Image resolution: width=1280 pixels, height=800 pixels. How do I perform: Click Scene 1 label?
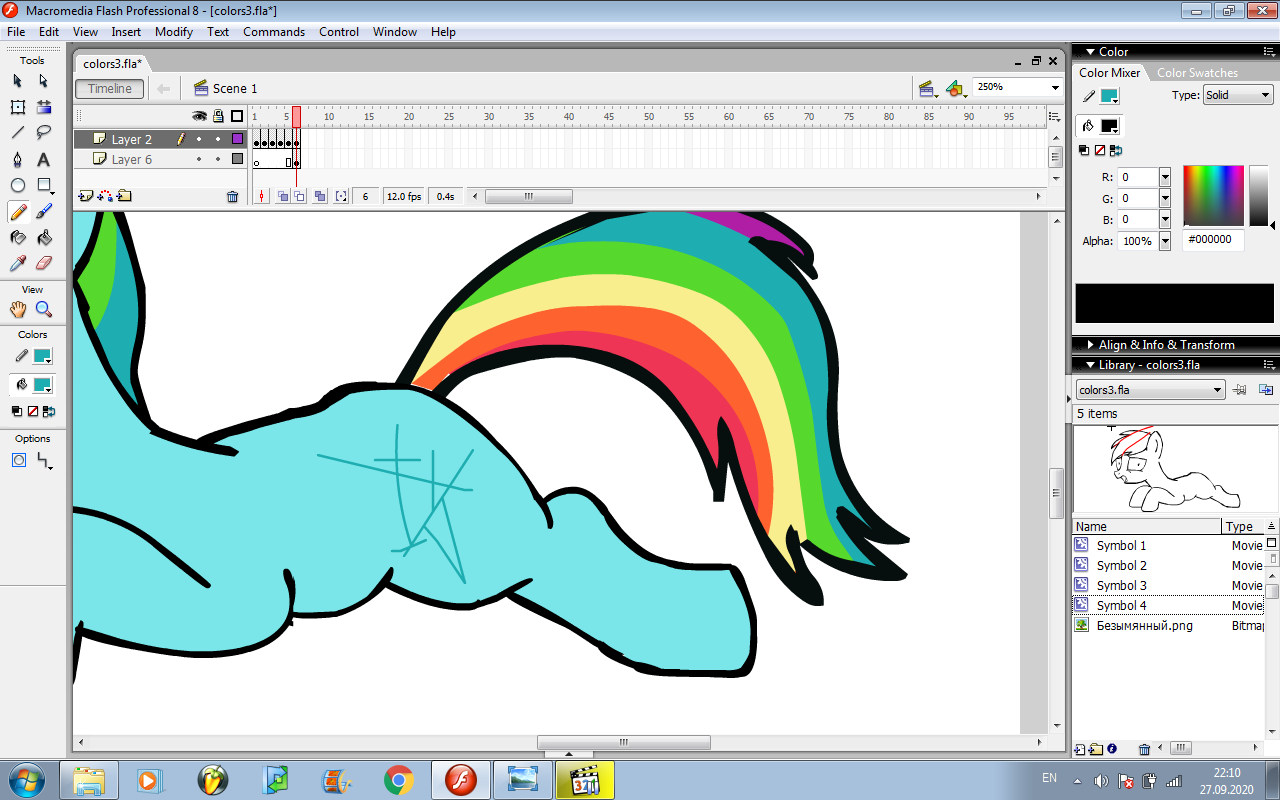tap(235, 89)
